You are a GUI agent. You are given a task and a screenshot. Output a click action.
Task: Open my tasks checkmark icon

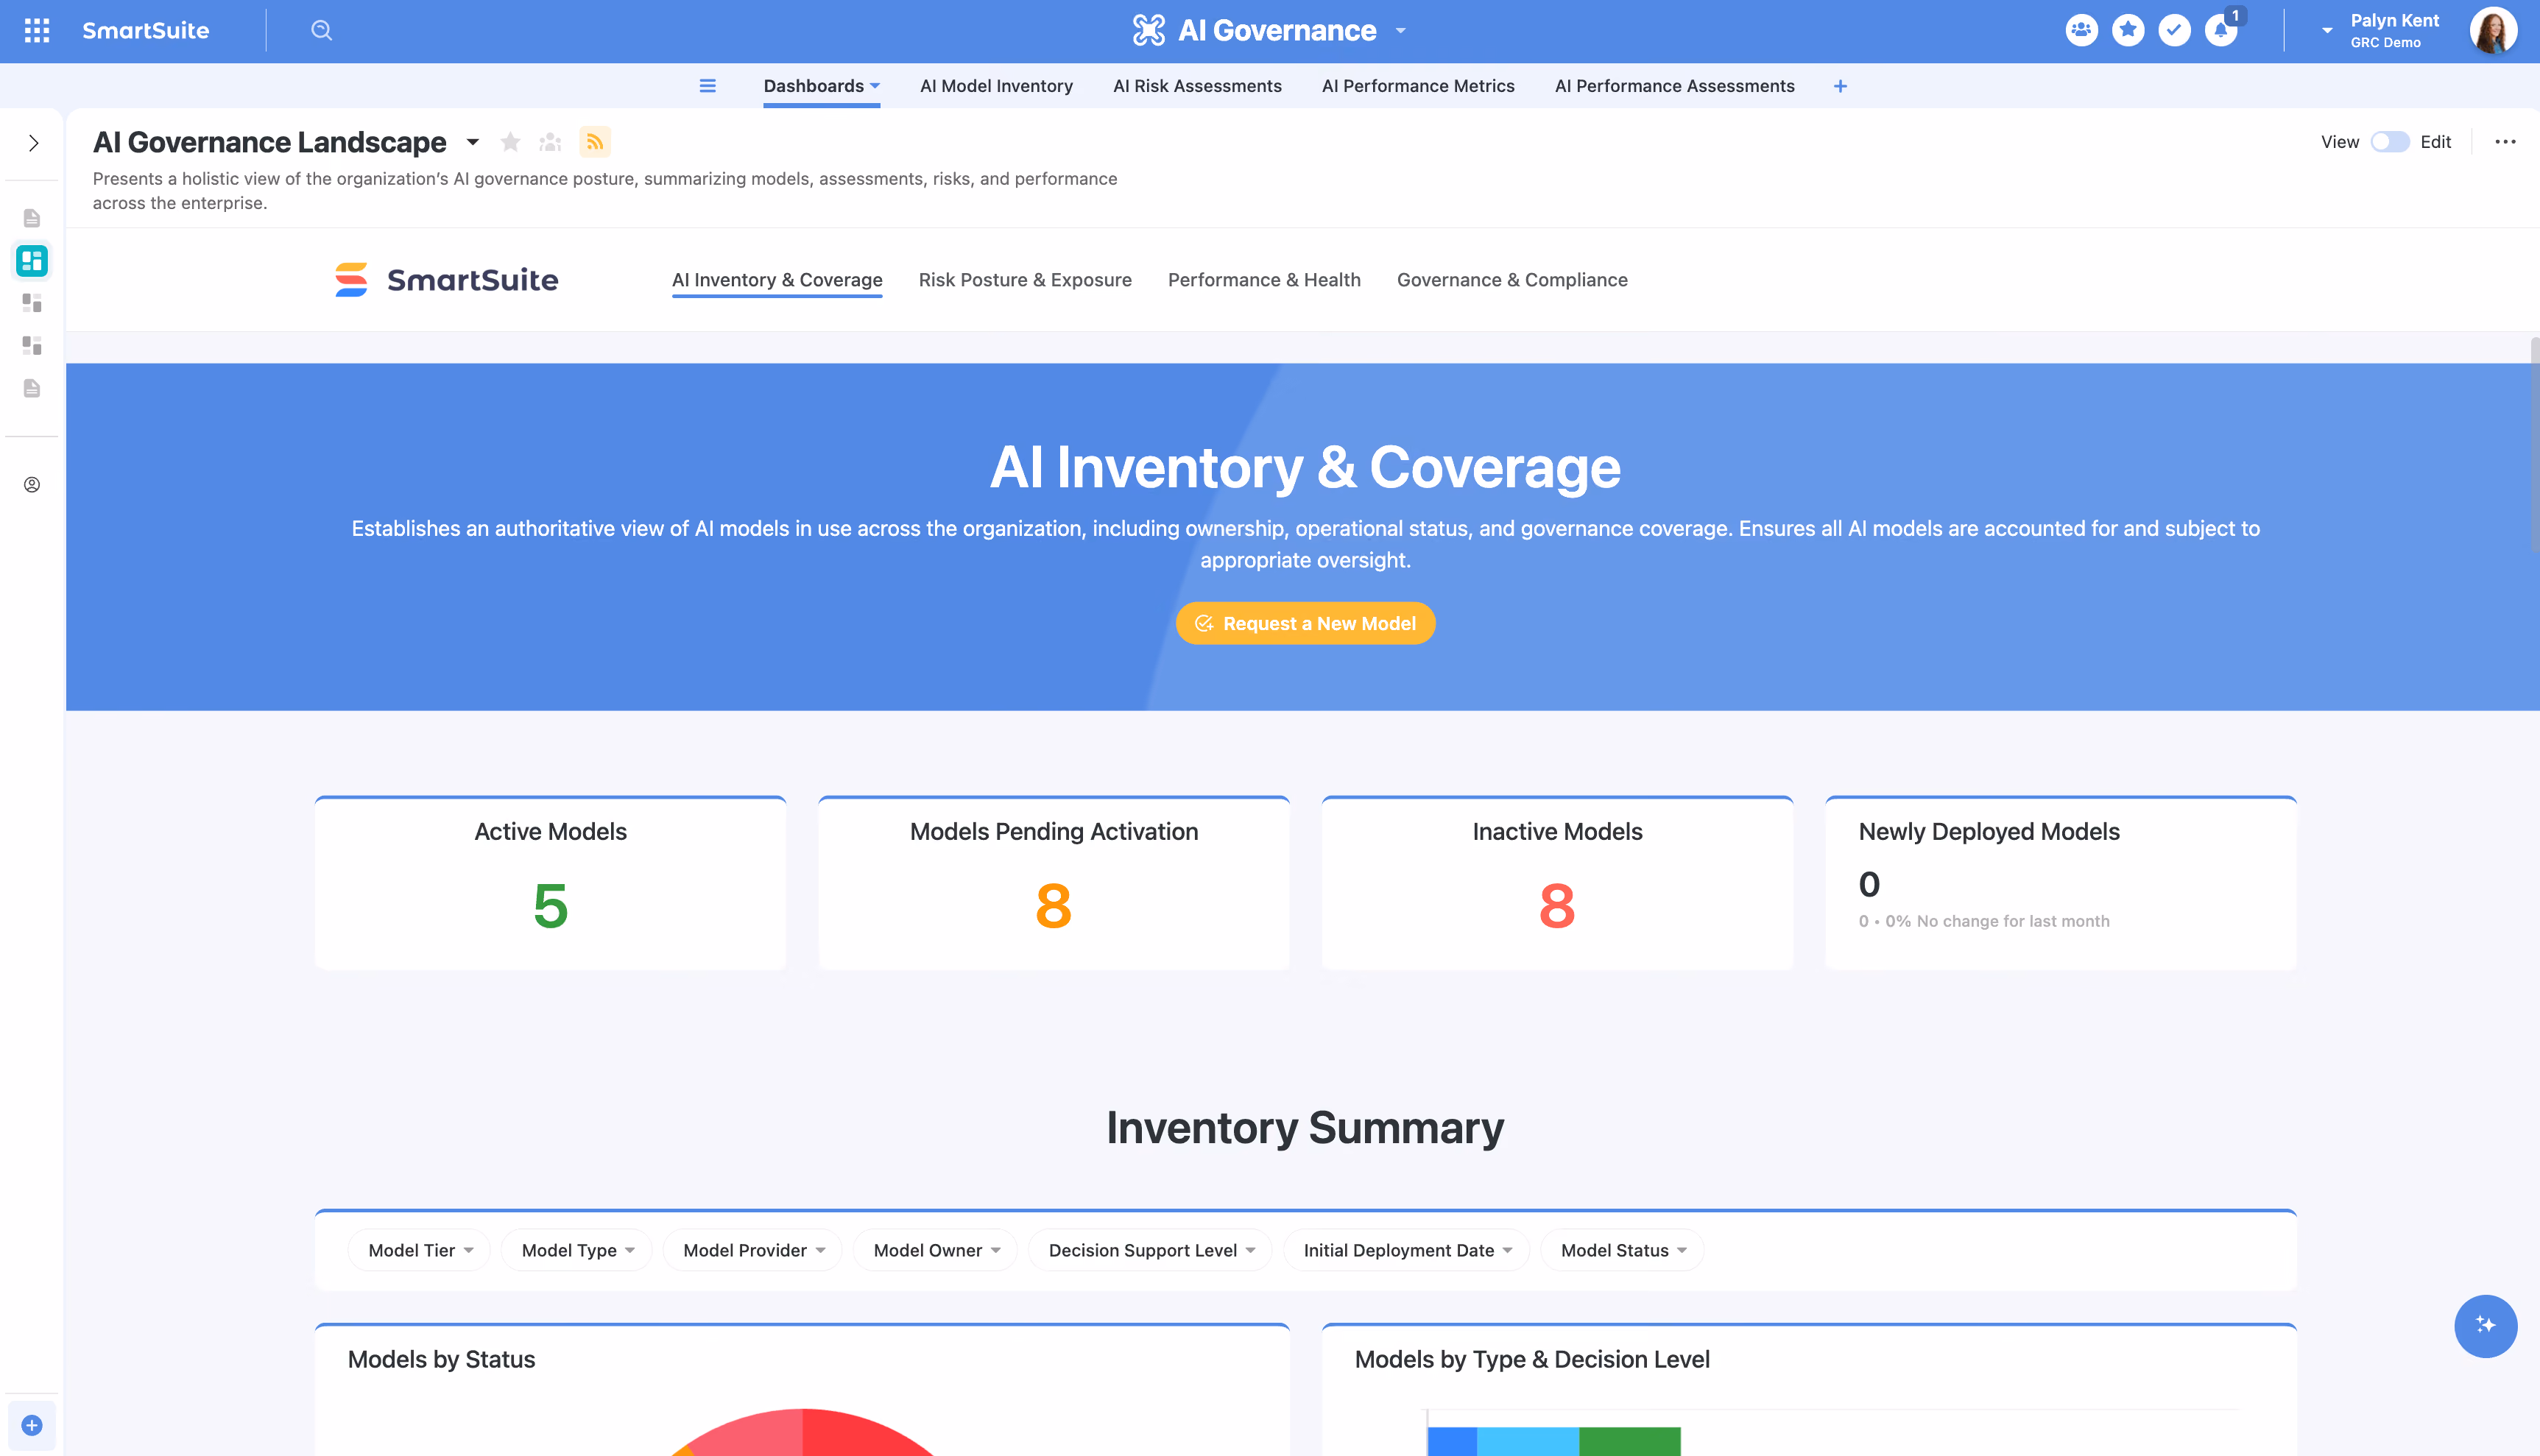pos(2174,30)
